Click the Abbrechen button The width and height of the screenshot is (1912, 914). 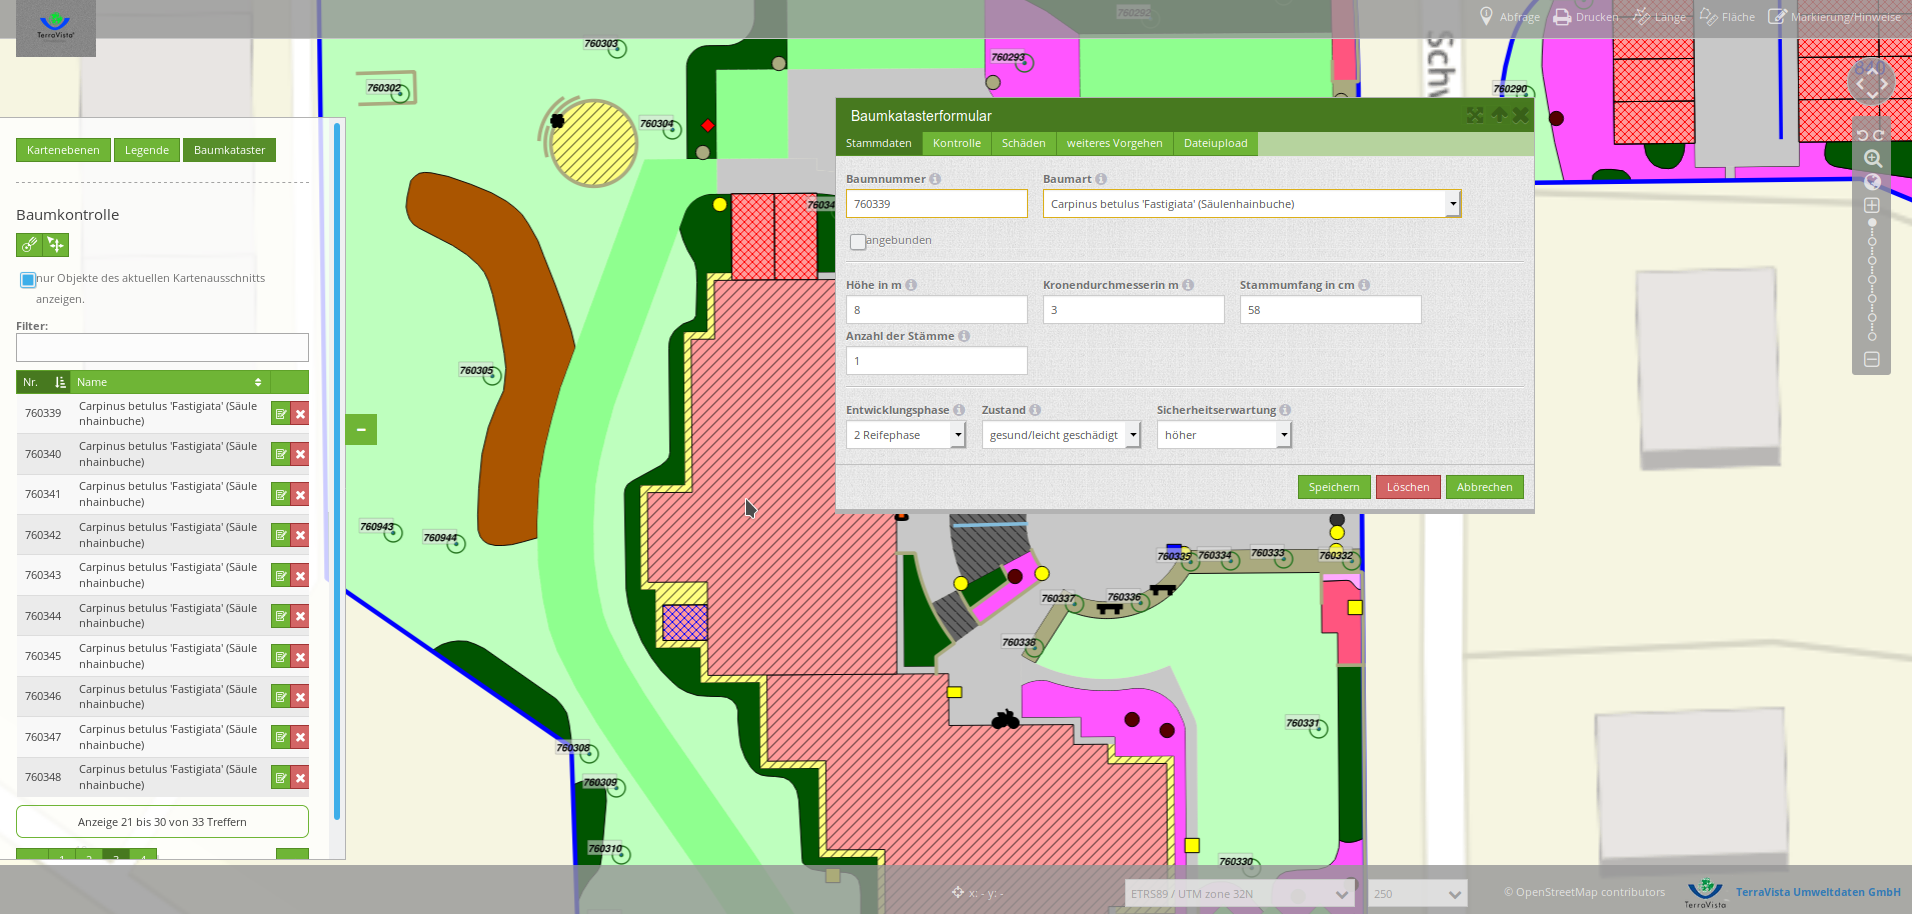1484,487
